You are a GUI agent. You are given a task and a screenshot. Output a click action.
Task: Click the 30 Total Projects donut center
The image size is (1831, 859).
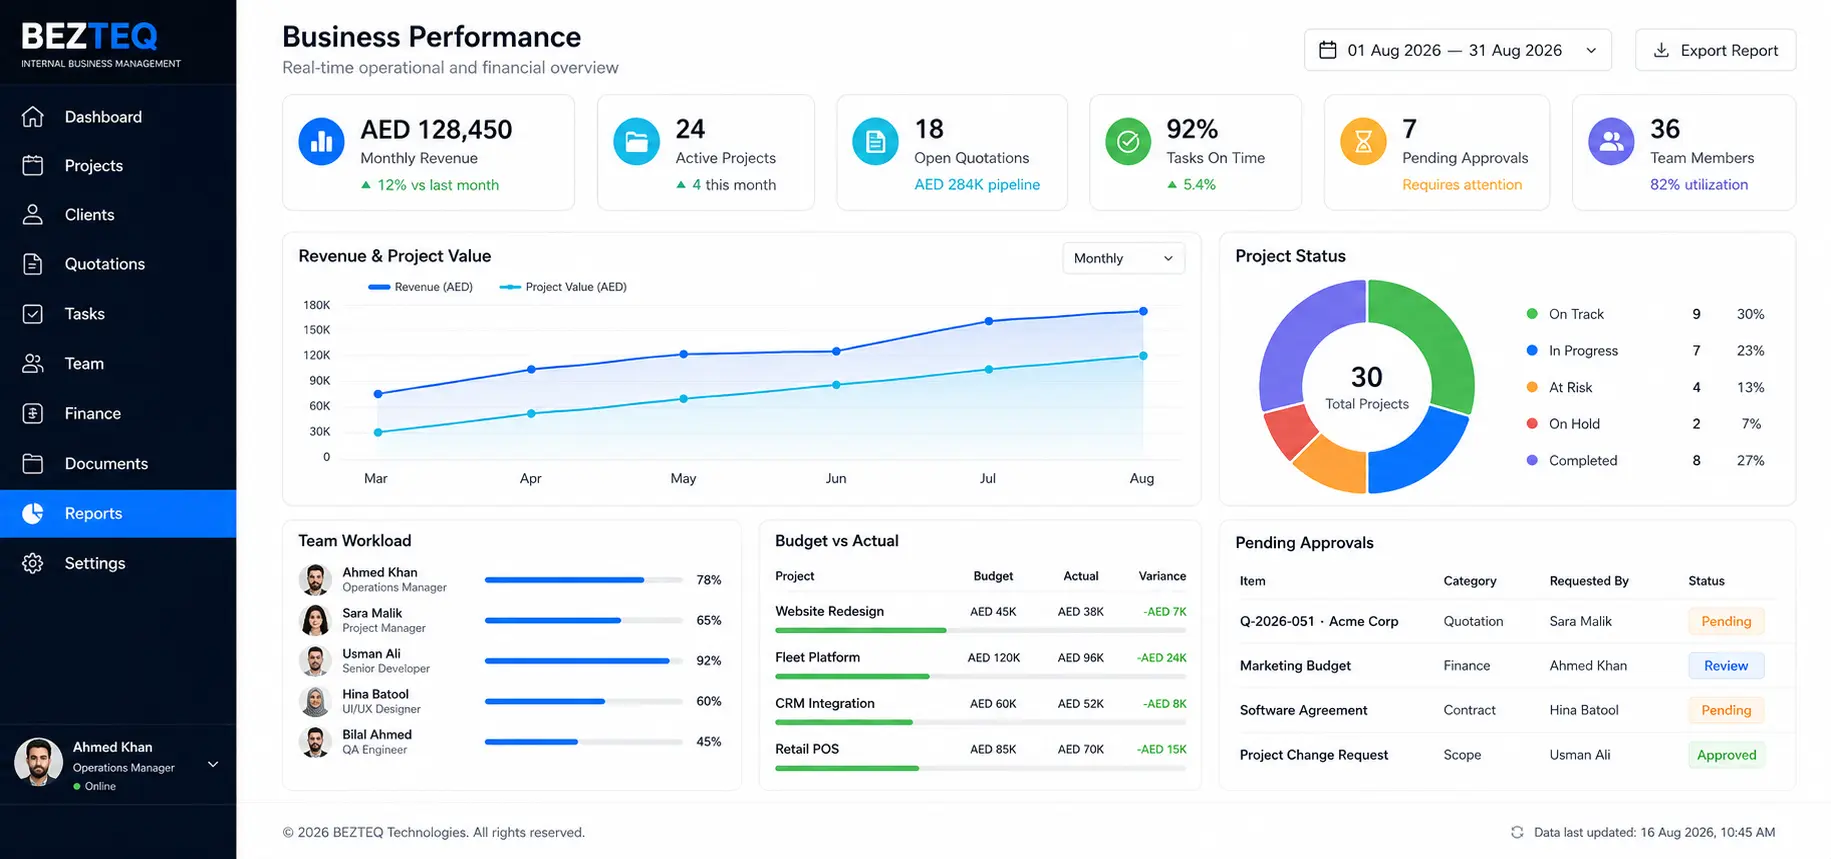click(x=1367, y=387)
